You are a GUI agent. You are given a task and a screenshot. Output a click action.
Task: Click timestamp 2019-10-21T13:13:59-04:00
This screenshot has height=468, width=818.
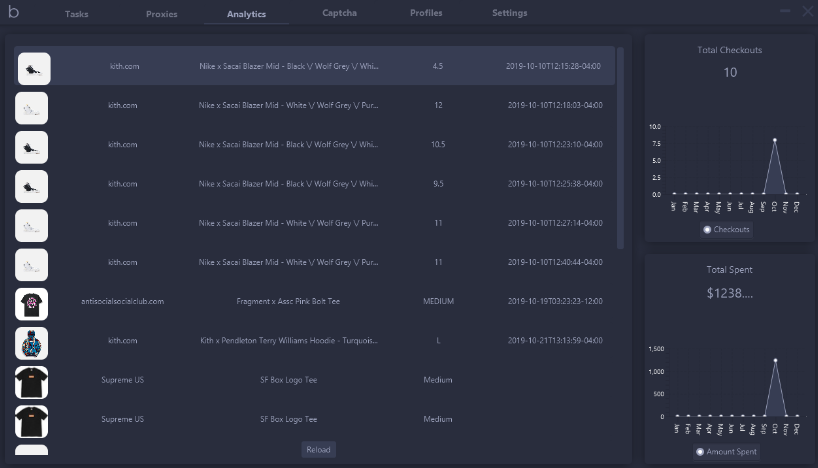pyautogui.click(x=555, y=340)
